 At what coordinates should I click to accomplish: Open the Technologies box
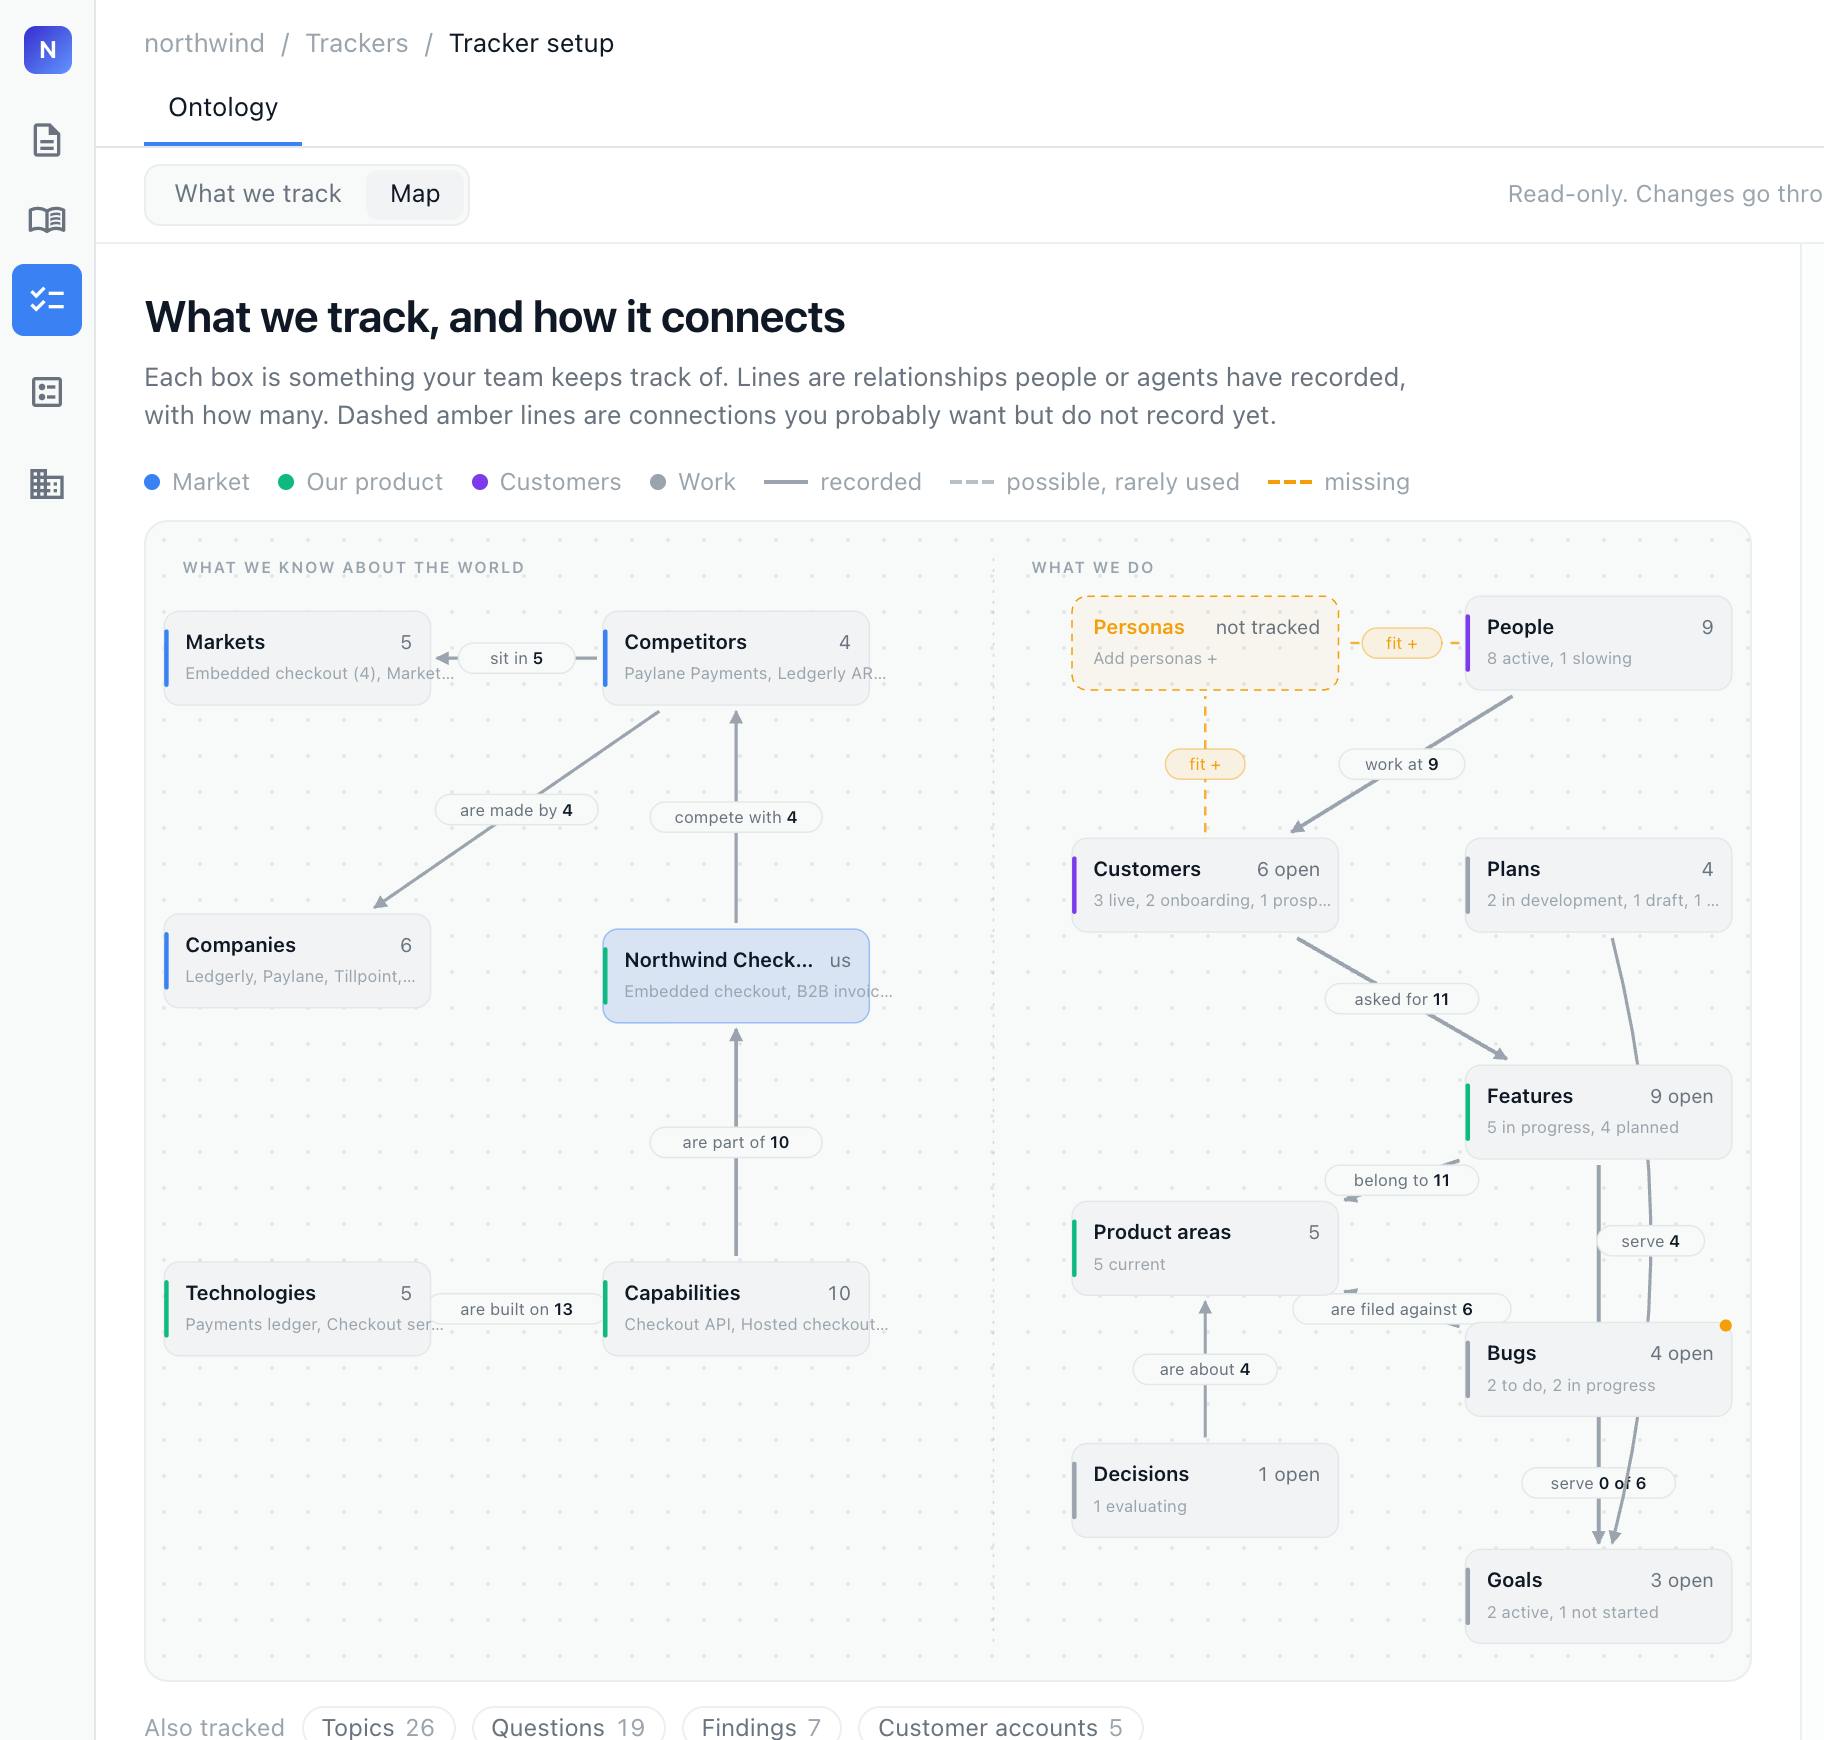[x=297, y=1308]
